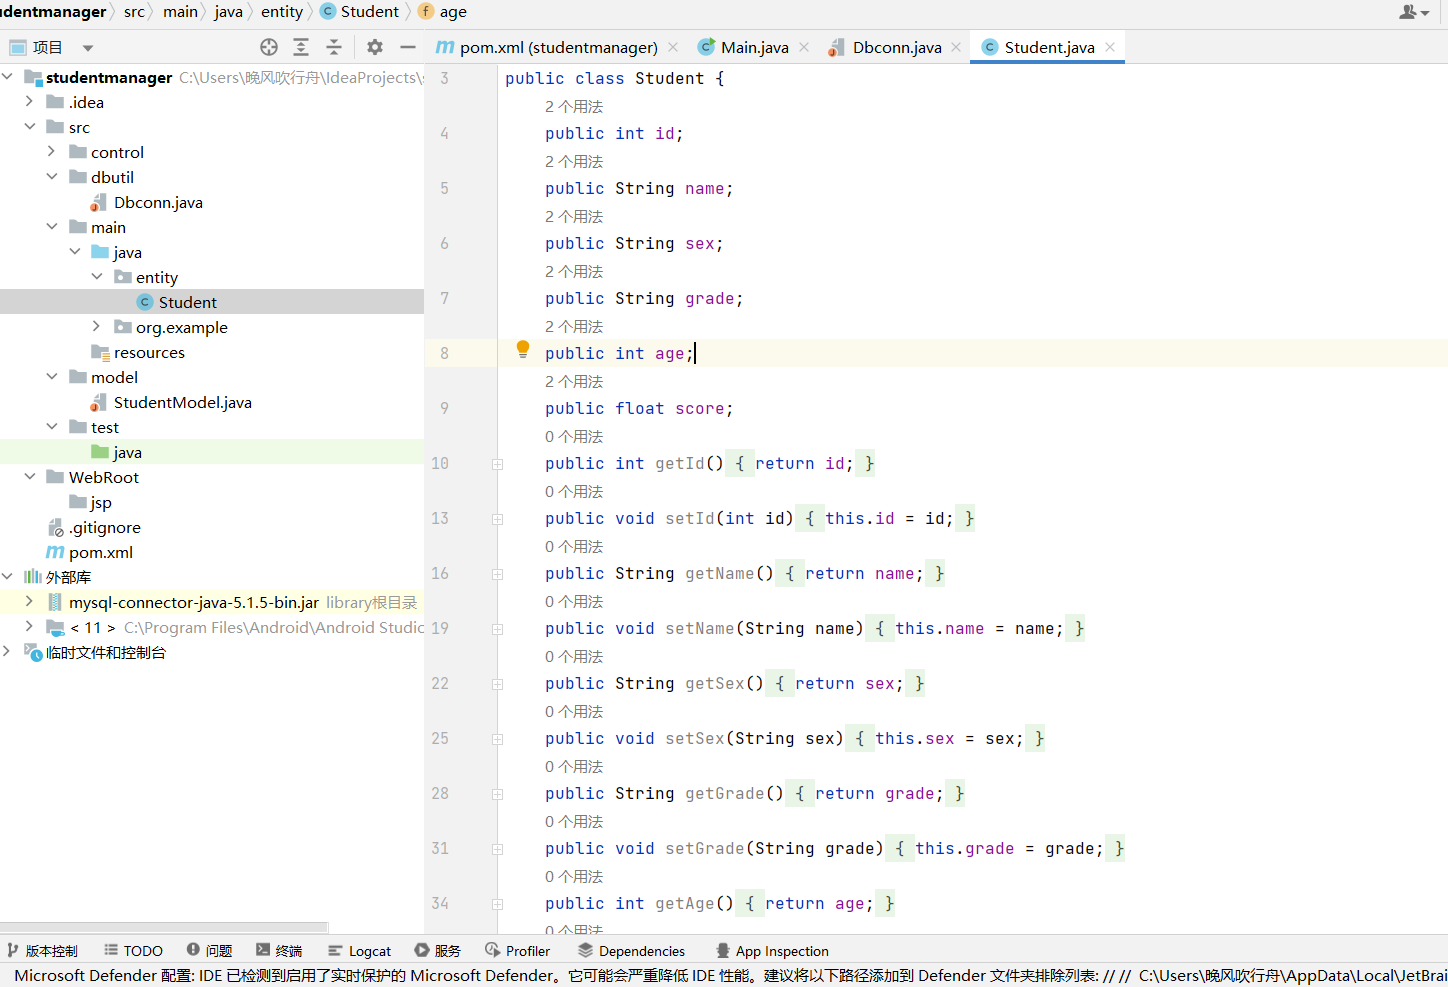Viewport: 1448px width, 987px height.
Task: Collapse the src folder
Action: pyautogui.click(x=30, y=126)
